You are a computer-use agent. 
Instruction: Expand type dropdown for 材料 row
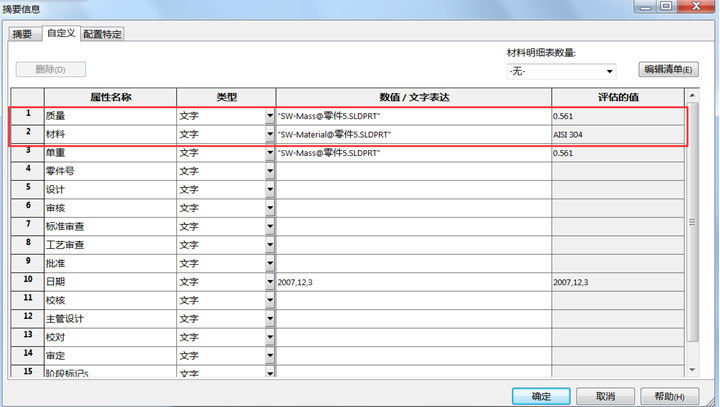pos(269,134)
